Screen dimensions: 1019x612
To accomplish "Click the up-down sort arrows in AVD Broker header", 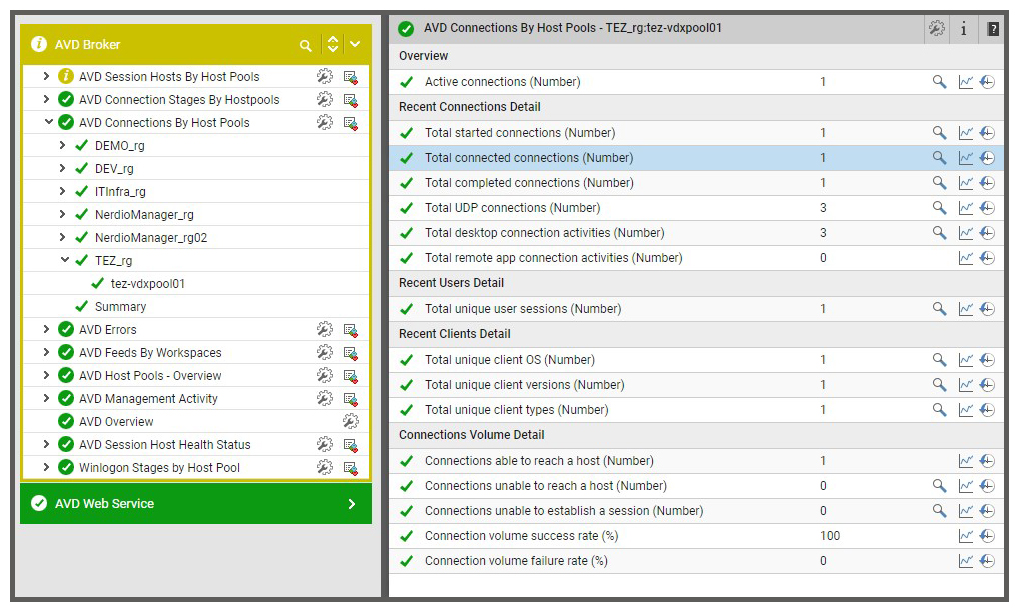I will 333,44.
